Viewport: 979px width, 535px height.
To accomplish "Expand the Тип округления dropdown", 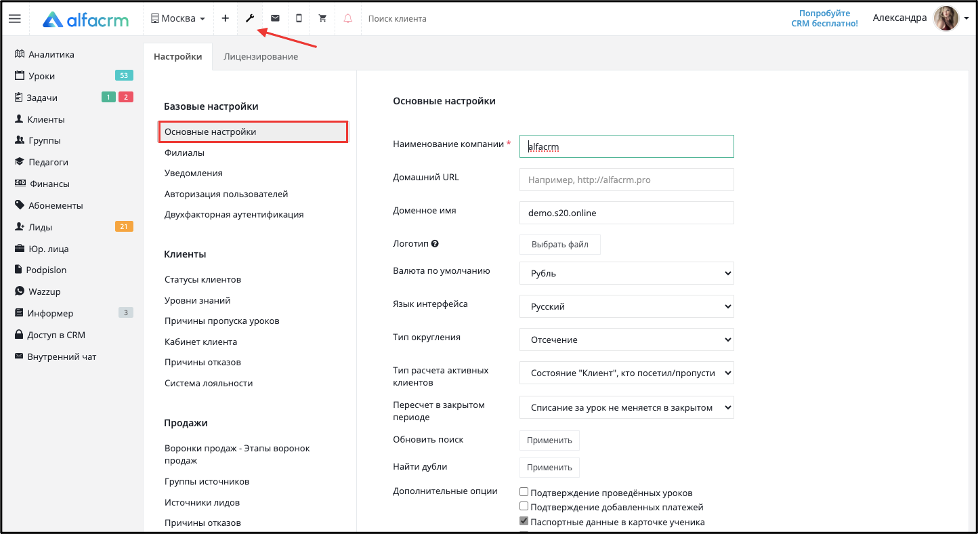I will point(626,340).
